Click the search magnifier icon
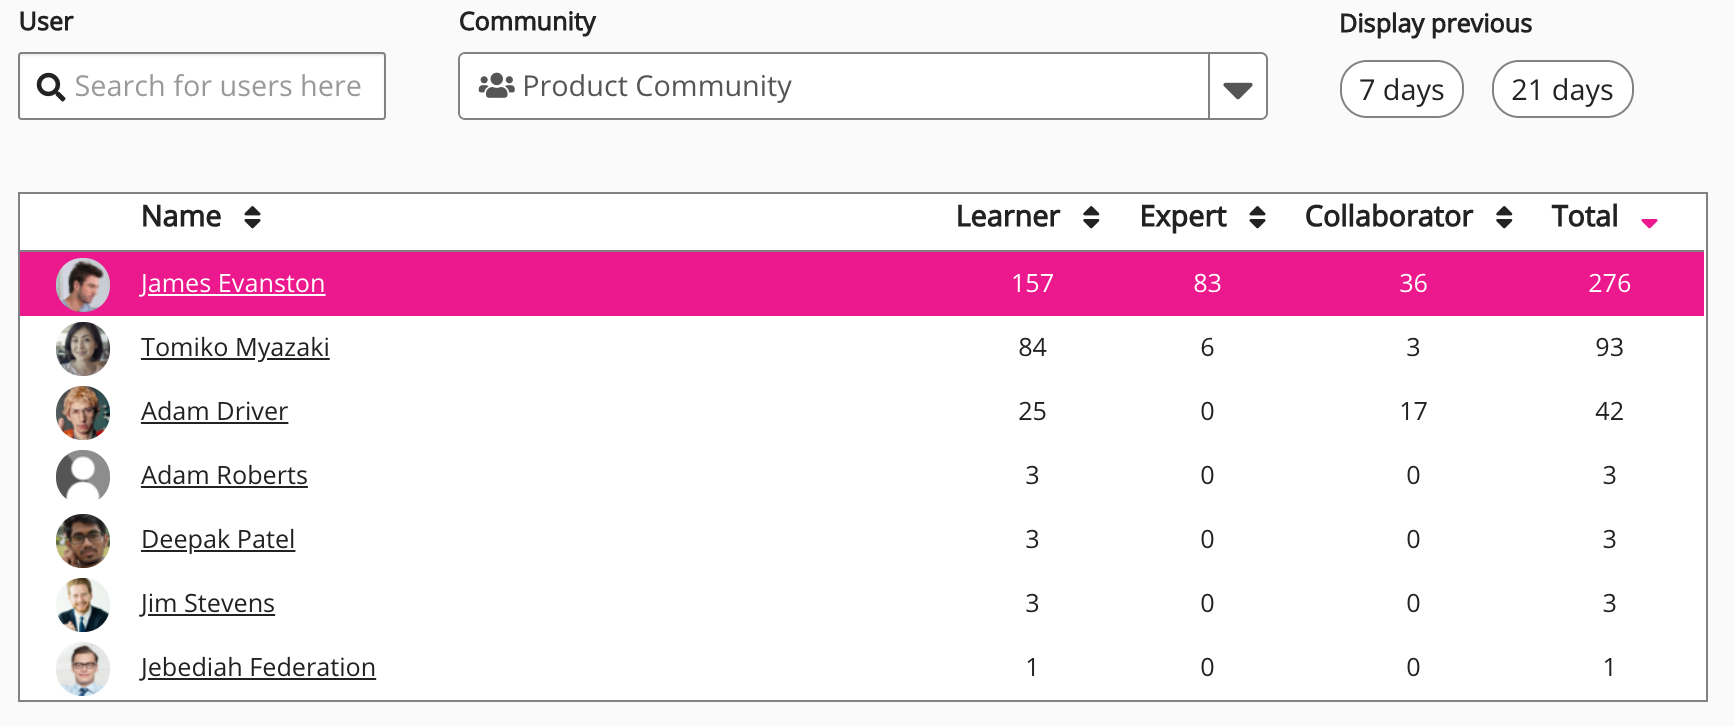This screenshot has width=1734, height=726. pyautogui.click(x=50, y=87)
